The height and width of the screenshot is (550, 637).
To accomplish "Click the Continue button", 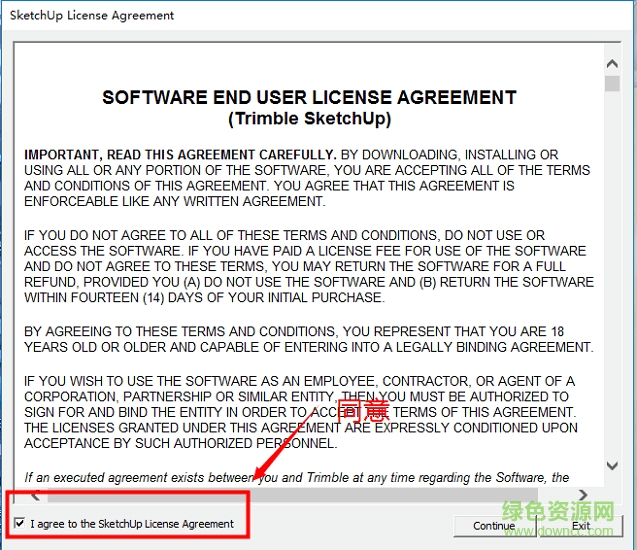I will click(494, 526).
